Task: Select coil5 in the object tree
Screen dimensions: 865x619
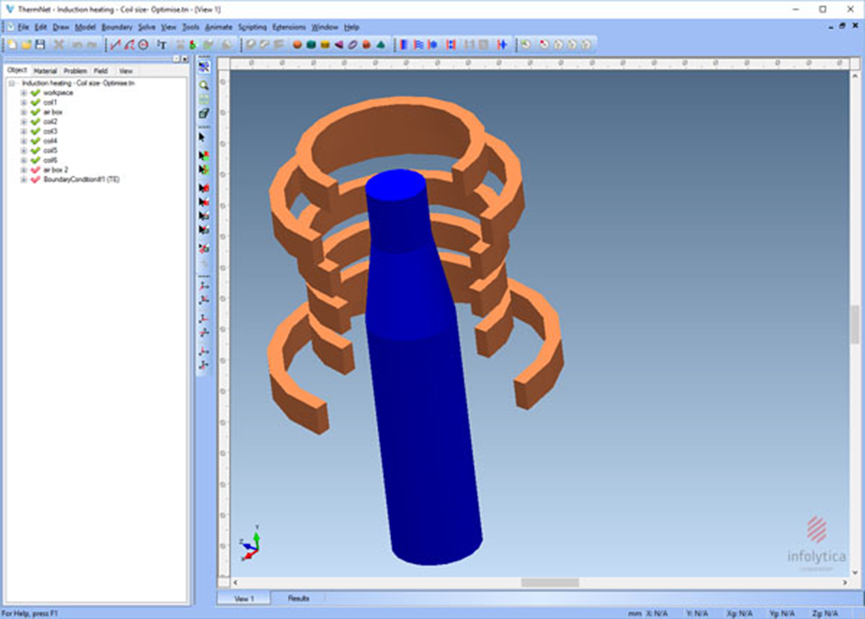Action: pos(50,150)
